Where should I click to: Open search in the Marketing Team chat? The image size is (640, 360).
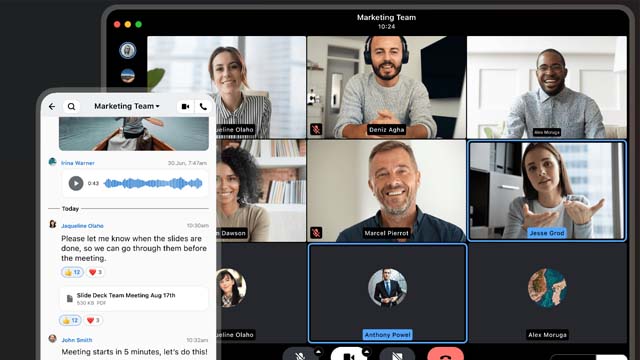point(71,107)
